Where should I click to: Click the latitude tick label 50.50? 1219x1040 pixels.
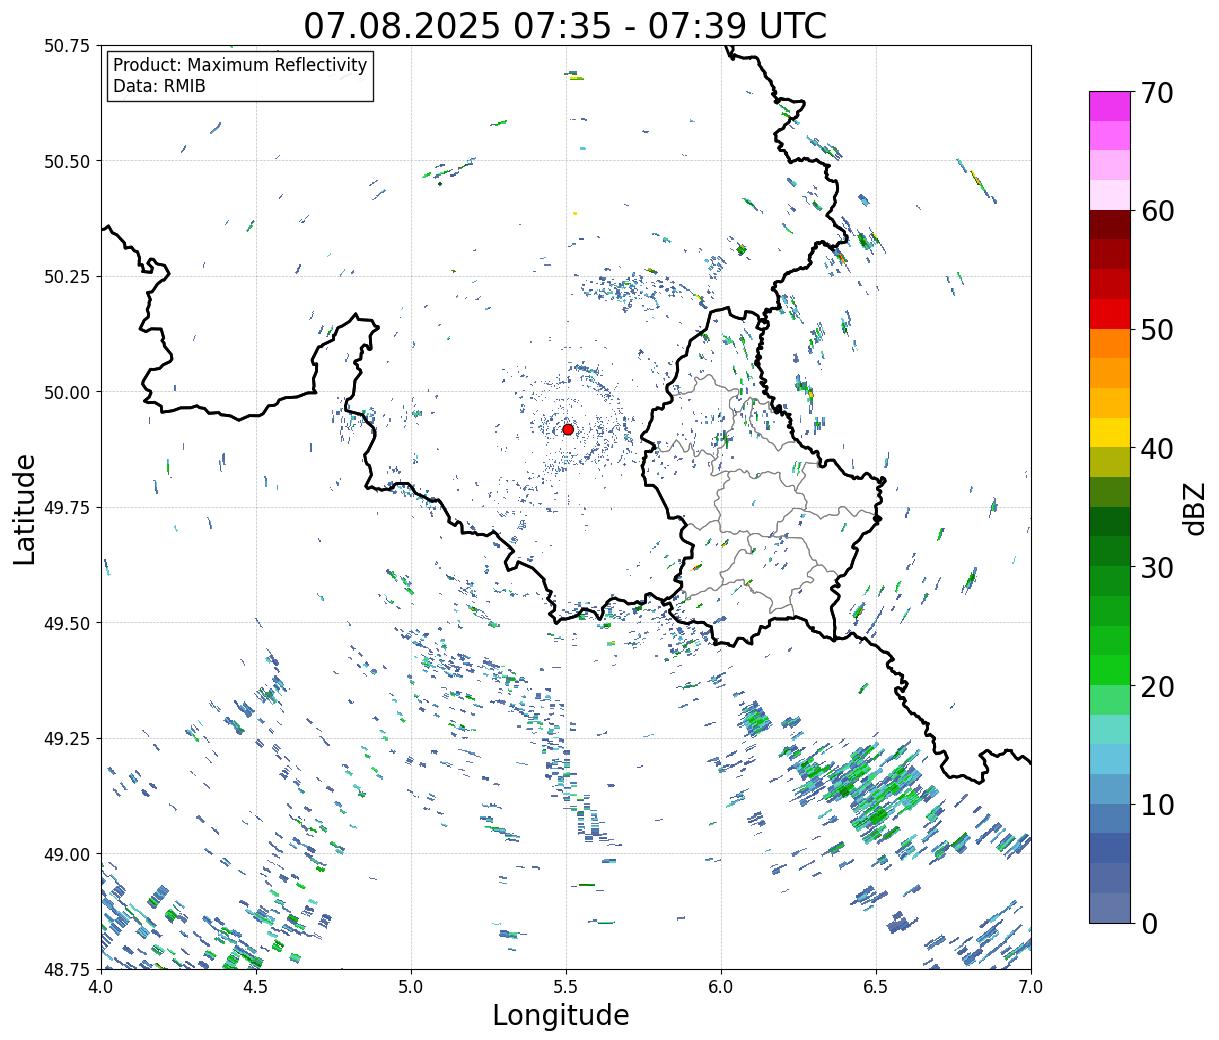click(66, 161)
